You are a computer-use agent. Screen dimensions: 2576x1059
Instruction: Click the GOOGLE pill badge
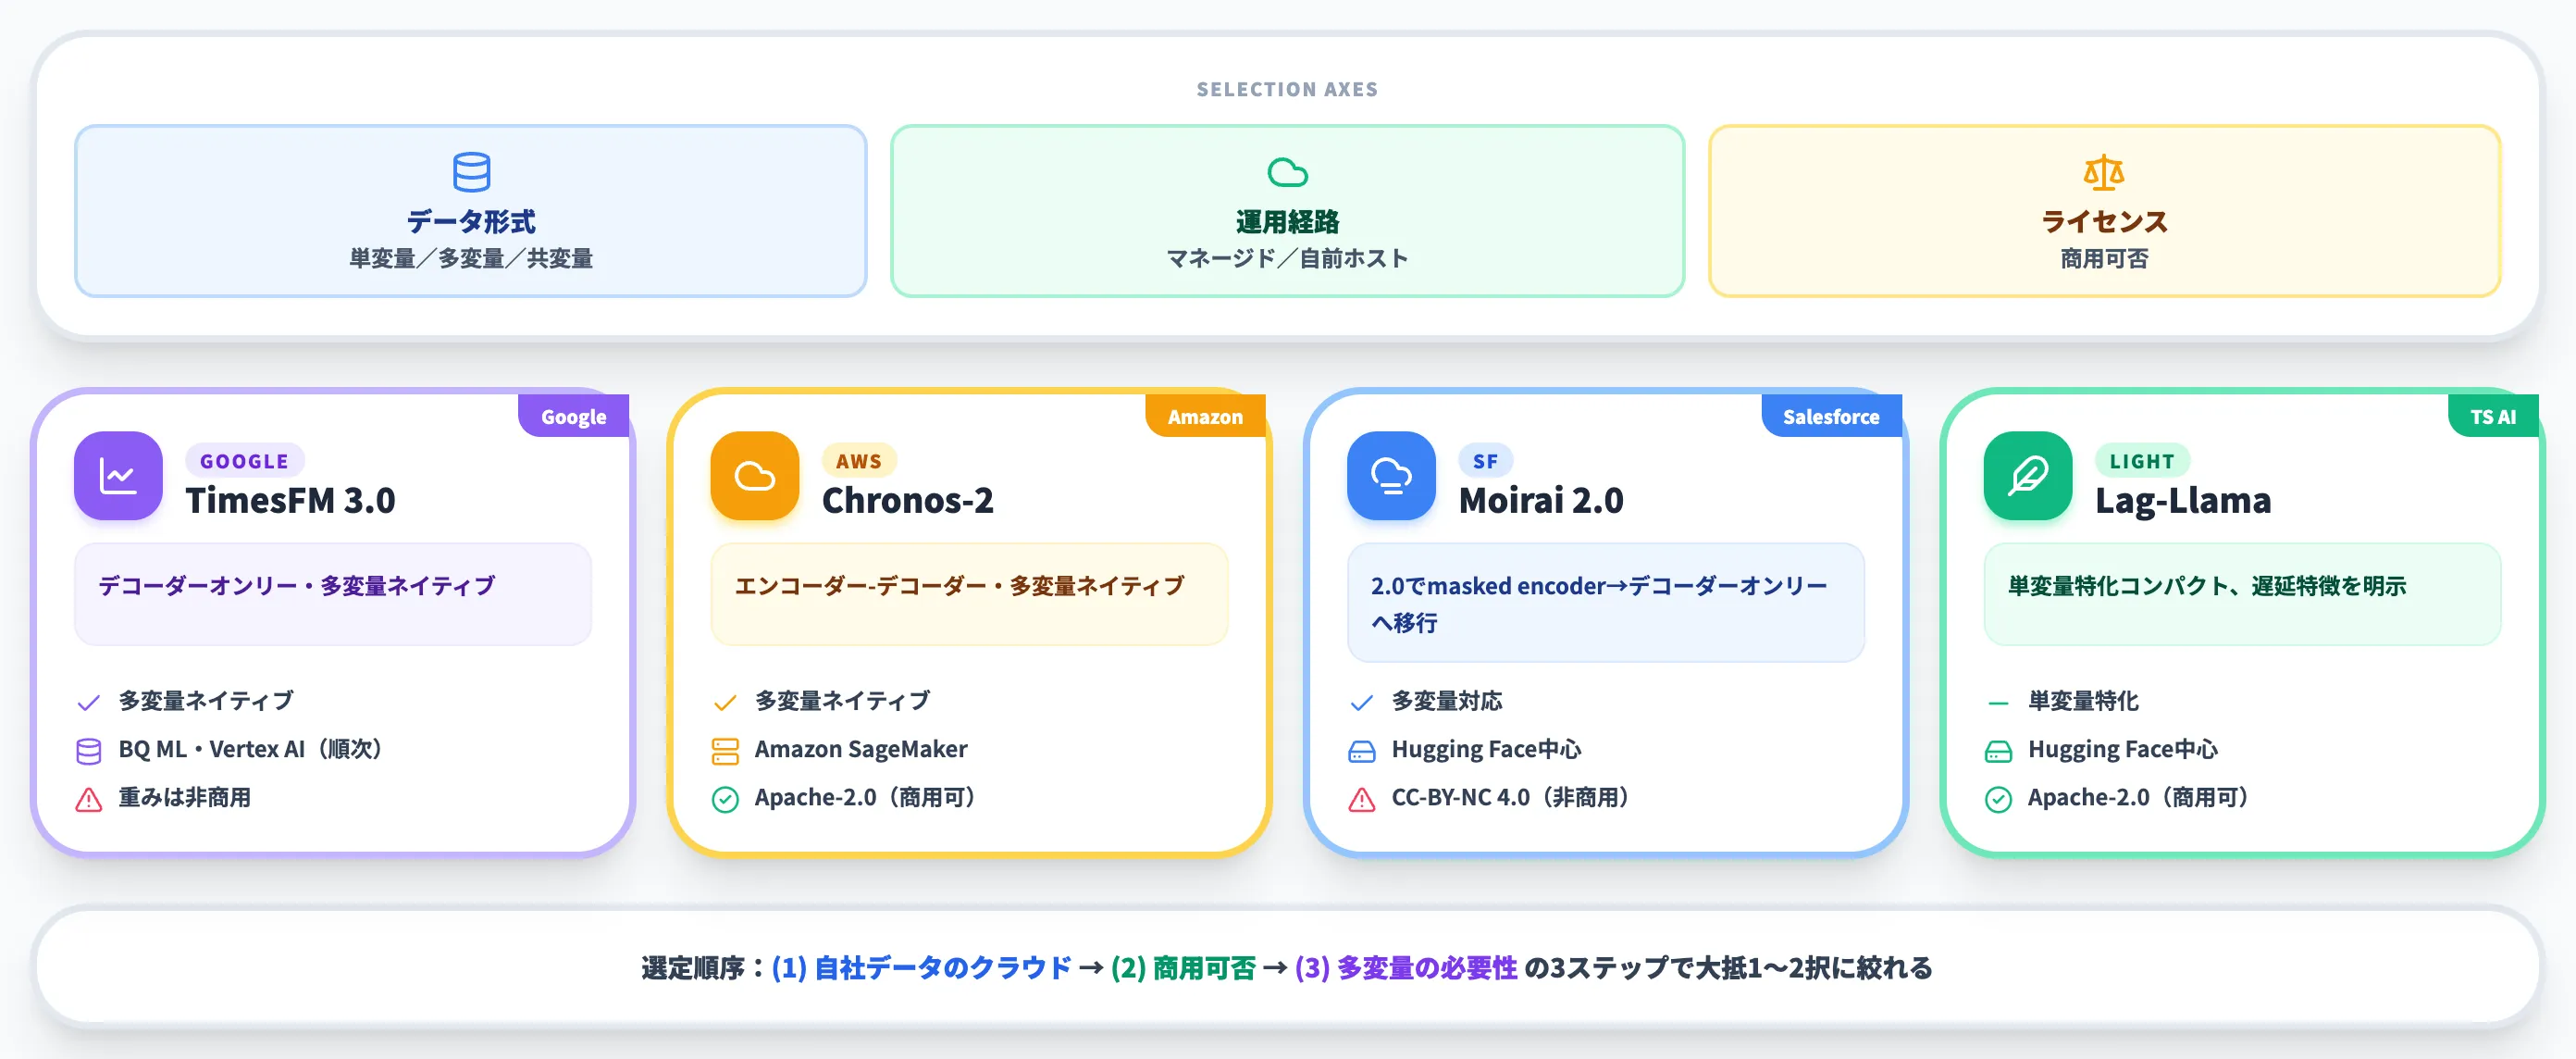(x=244, y=461)
